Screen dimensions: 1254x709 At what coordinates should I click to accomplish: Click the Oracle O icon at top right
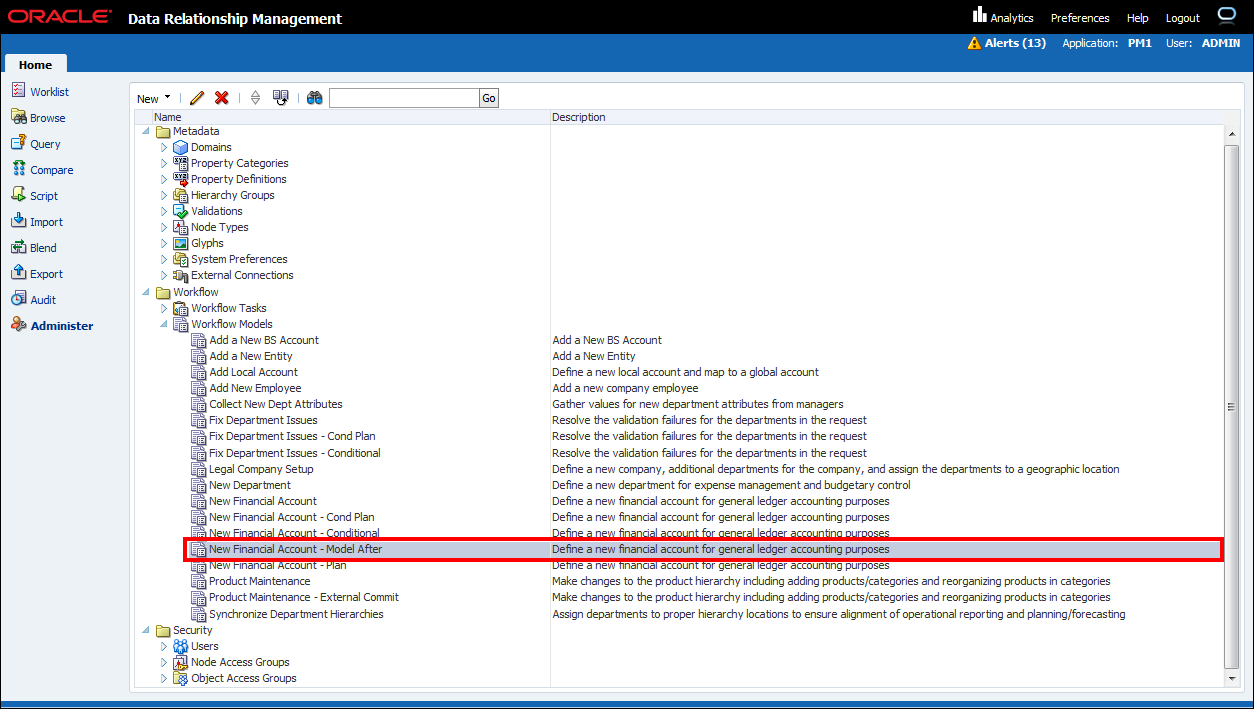pyautogui.click(x=1228, y=15)
